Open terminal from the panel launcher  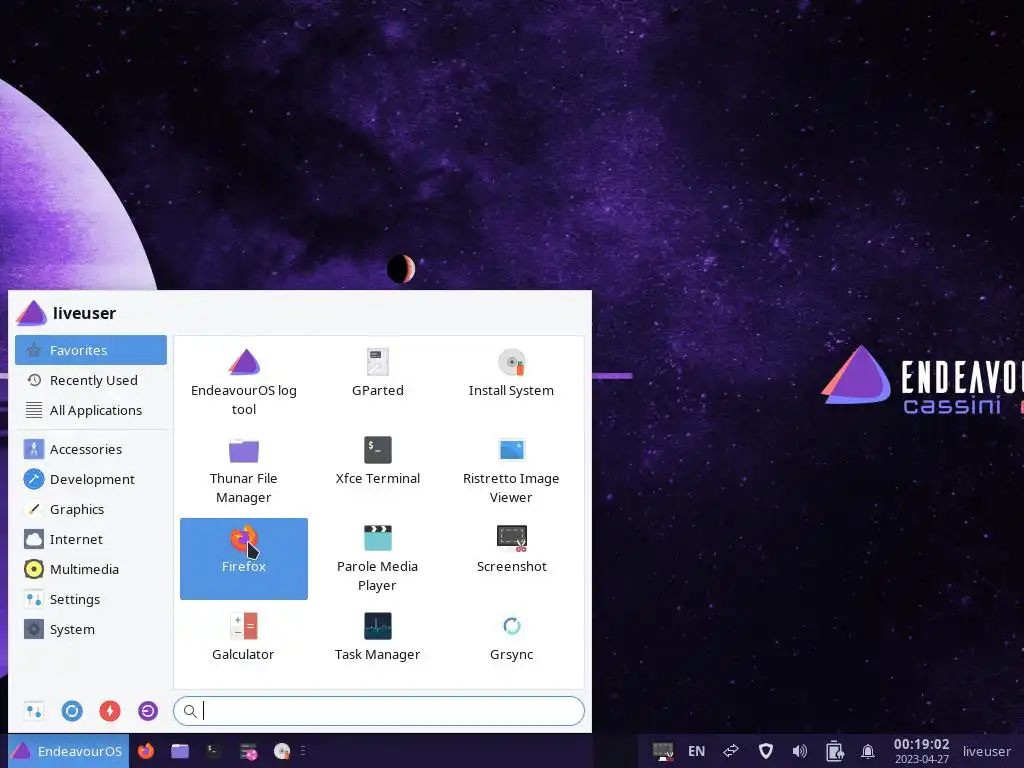(214, 751)
